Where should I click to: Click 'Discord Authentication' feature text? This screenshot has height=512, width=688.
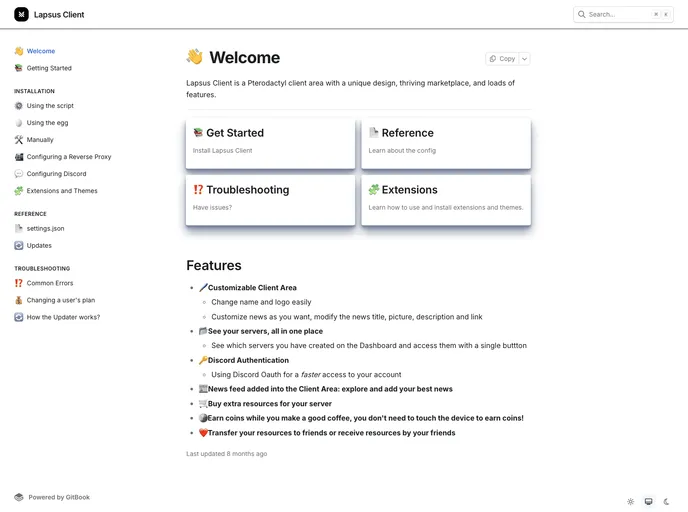tap(248, 360)
